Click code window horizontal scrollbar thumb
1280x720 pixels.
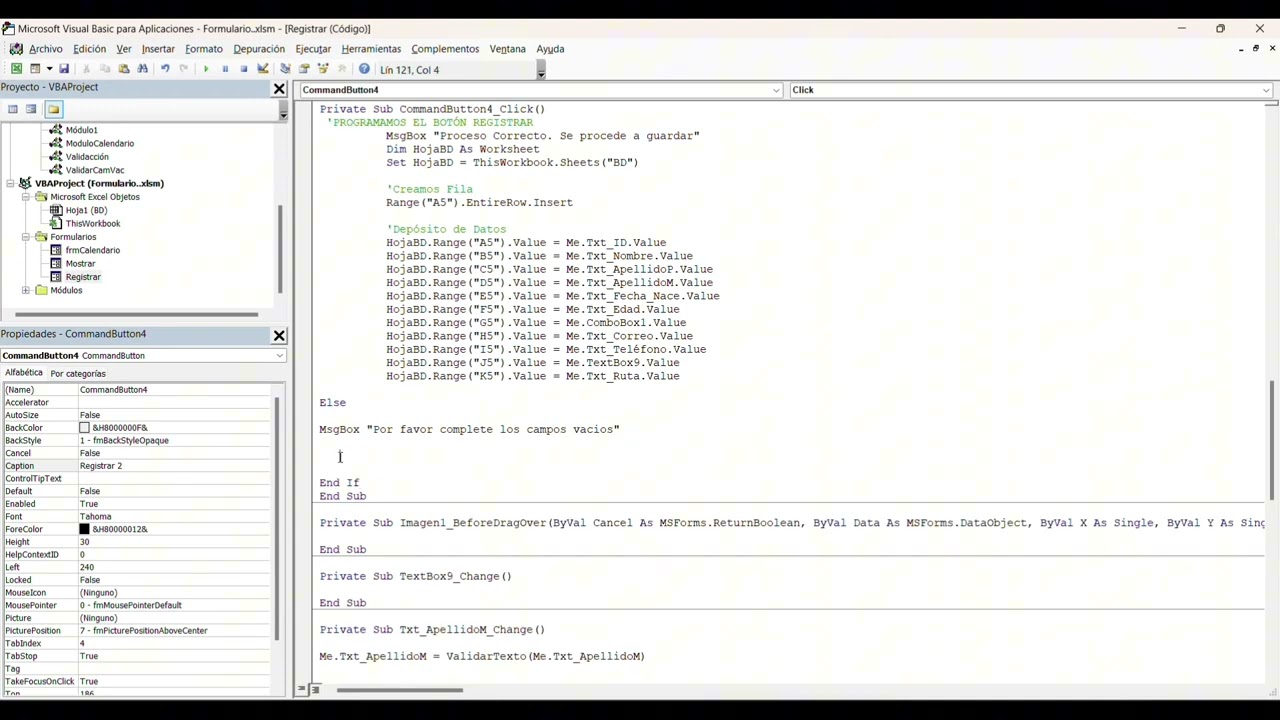[400, 690]
